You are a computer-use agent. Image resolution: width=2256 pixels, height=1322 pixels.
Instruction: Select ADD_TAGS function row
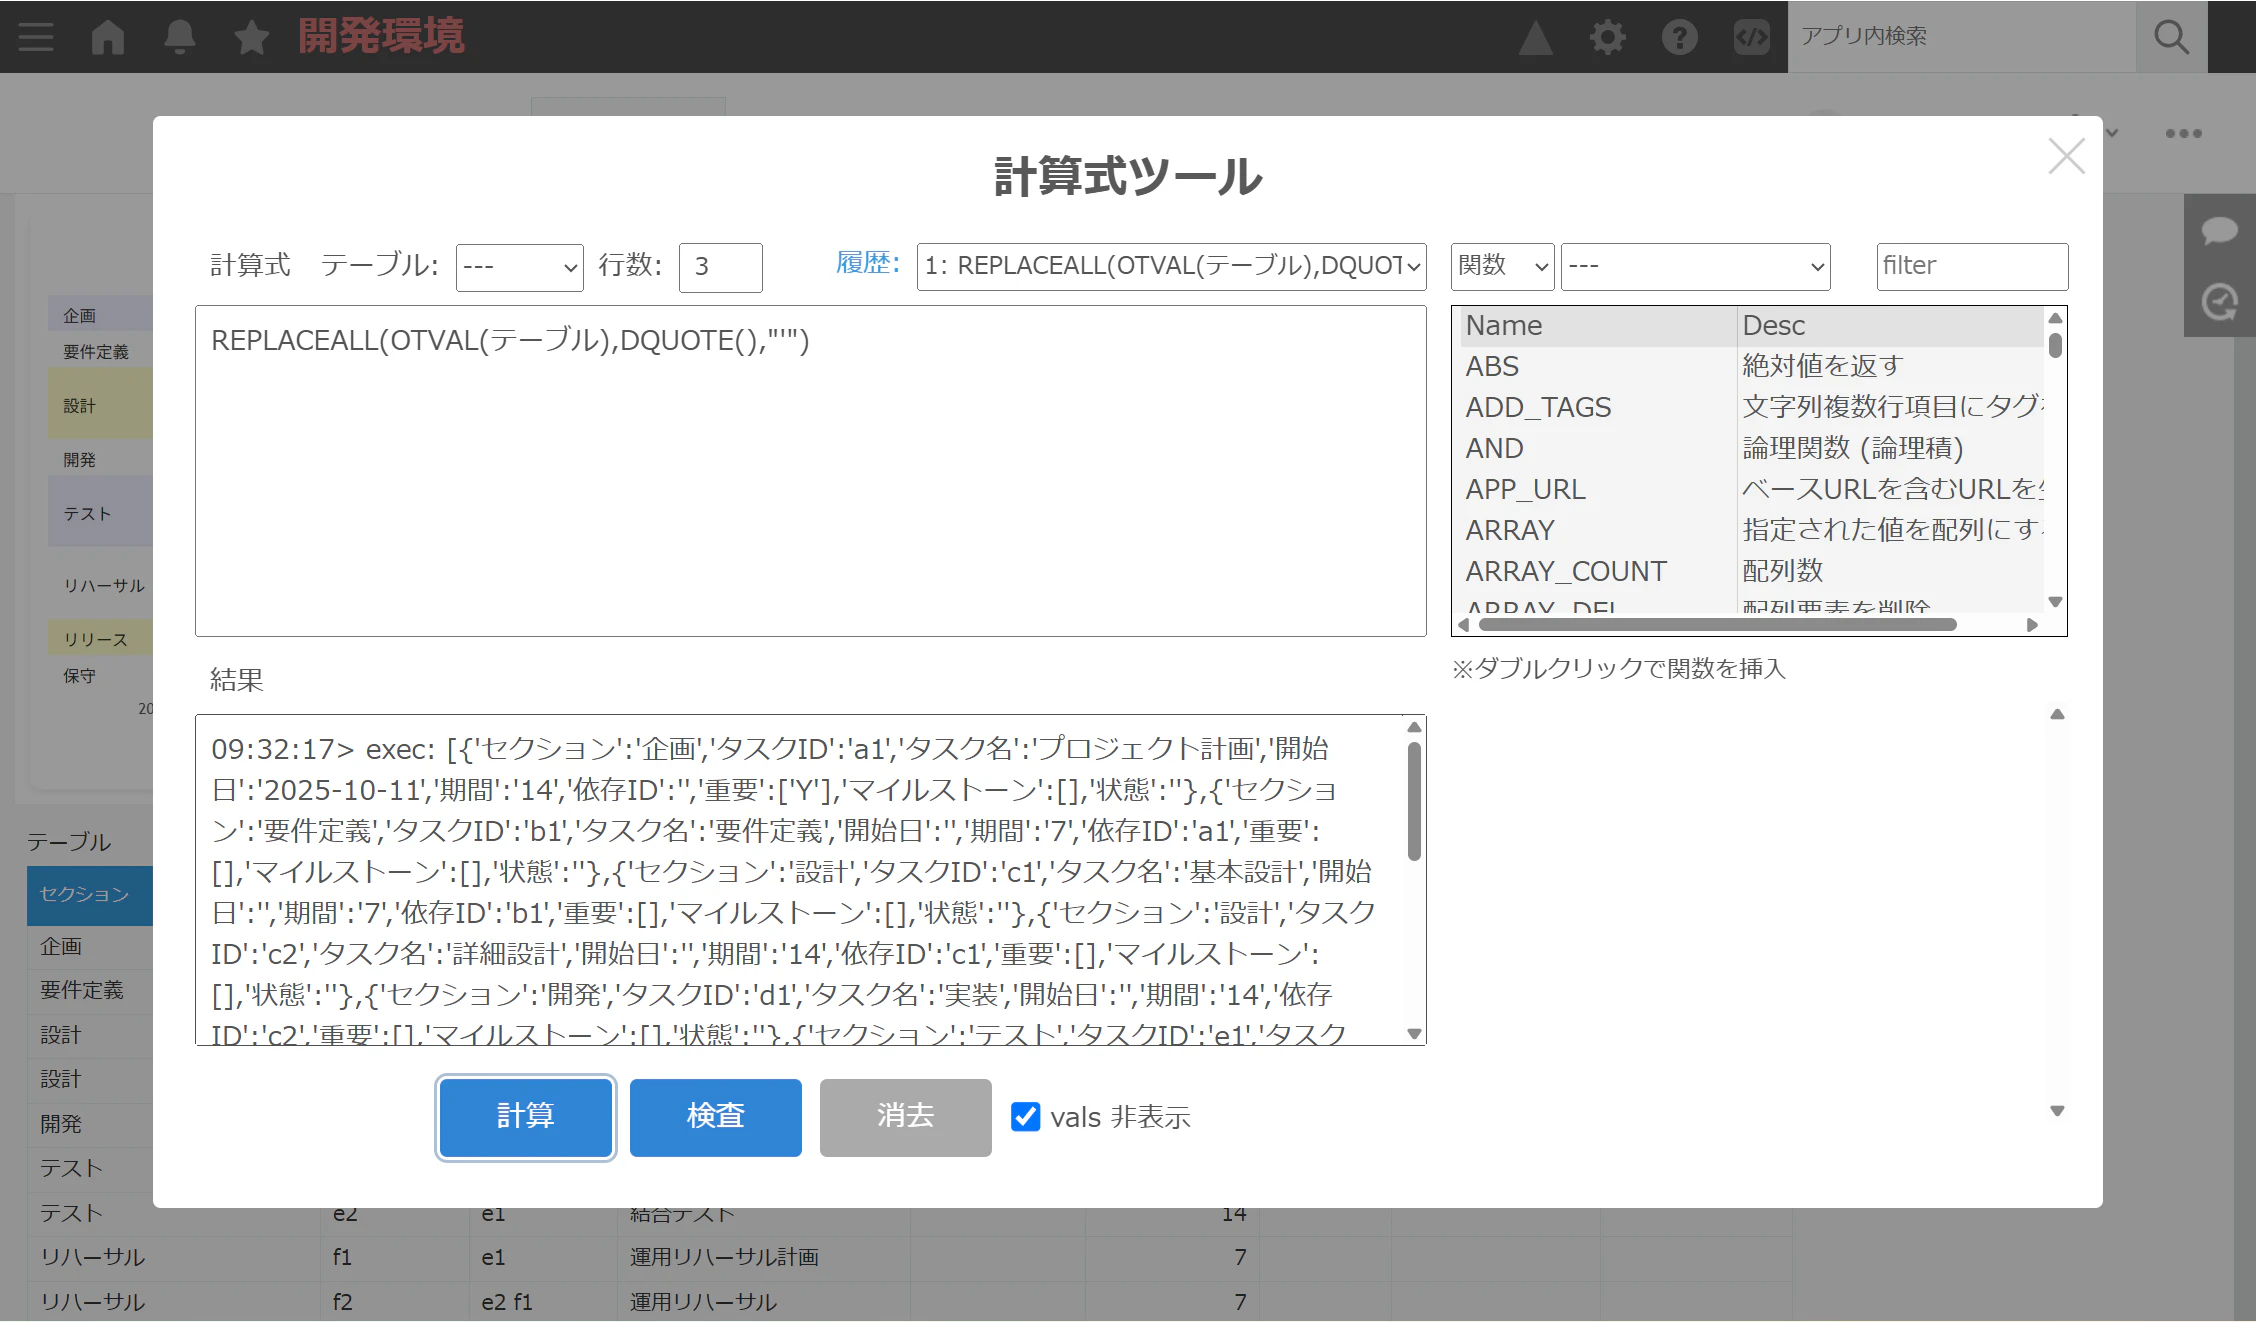point(1750,407)
